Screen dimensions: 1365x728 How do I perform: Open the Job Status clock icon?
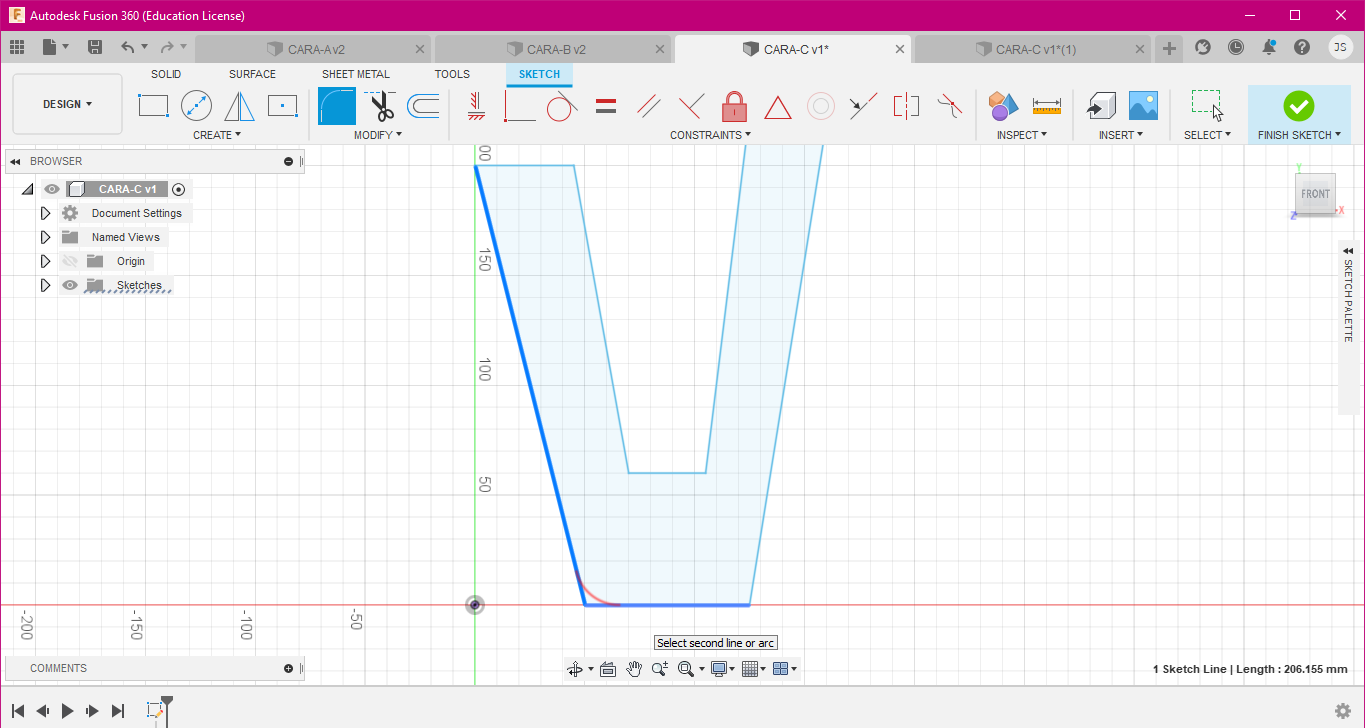pyautogui.click(x=1236, y=47)
